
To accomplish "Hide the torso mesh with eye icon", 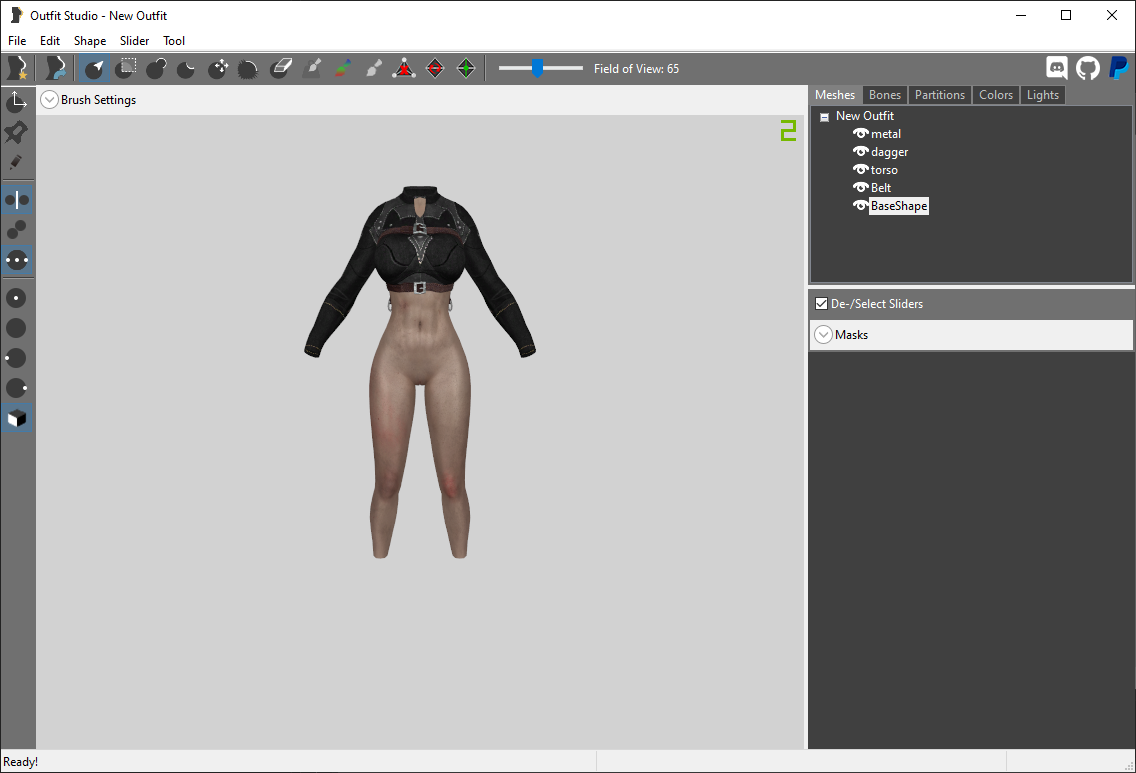I will click(x=861, y=170).
